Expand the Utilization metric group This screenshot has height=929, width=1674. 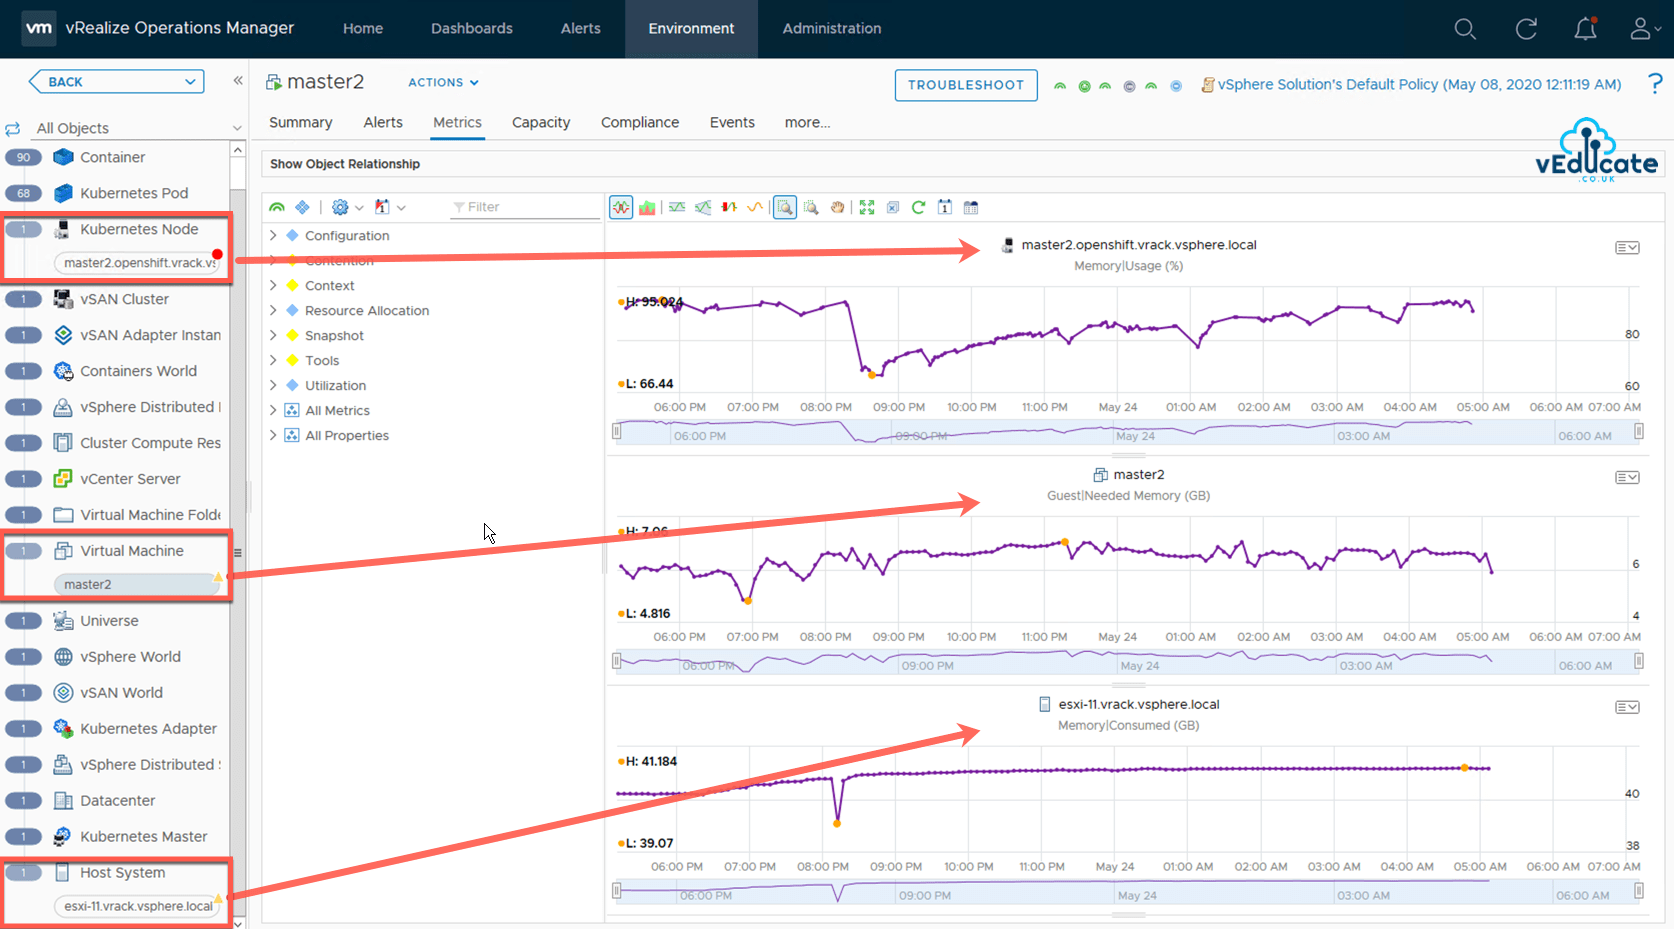click(x=273, y=385)
